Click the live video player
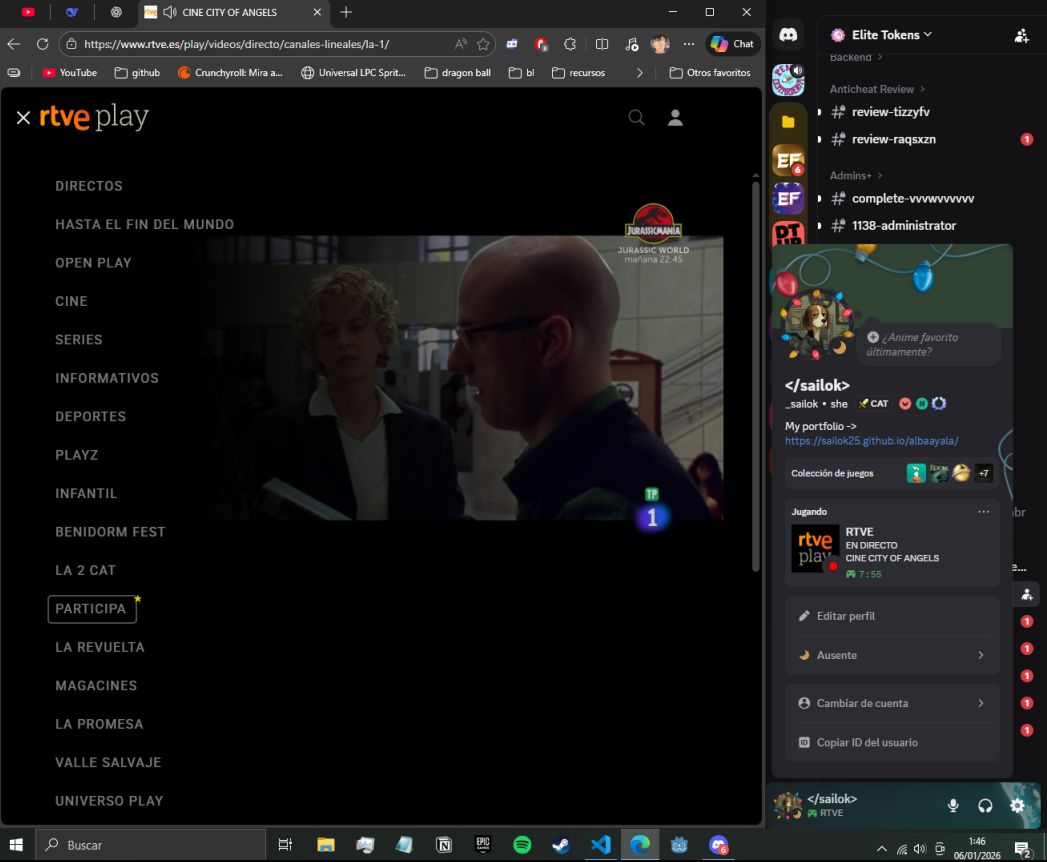Screen dimensions: 1047x862 point(461,377)
